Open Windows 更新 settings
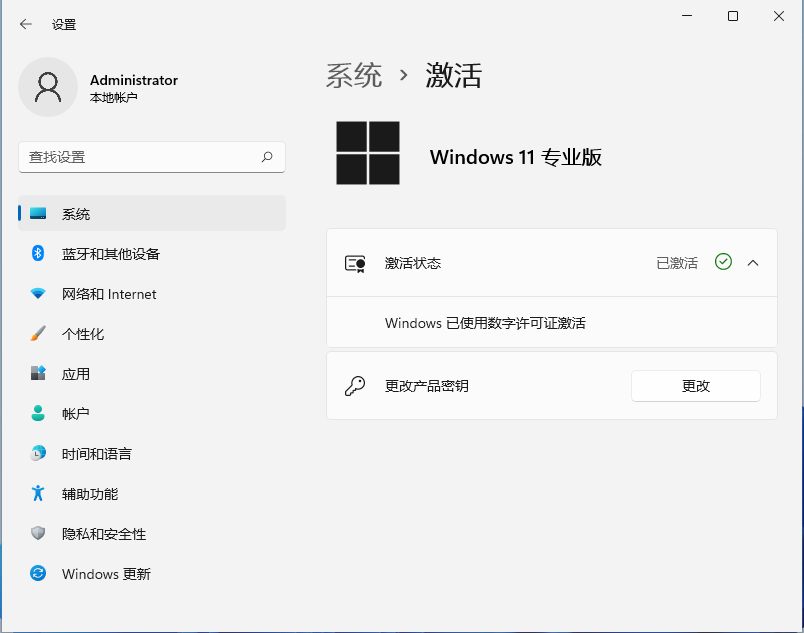The width and height of the screenshot is (804, 633). pos(152,574)
